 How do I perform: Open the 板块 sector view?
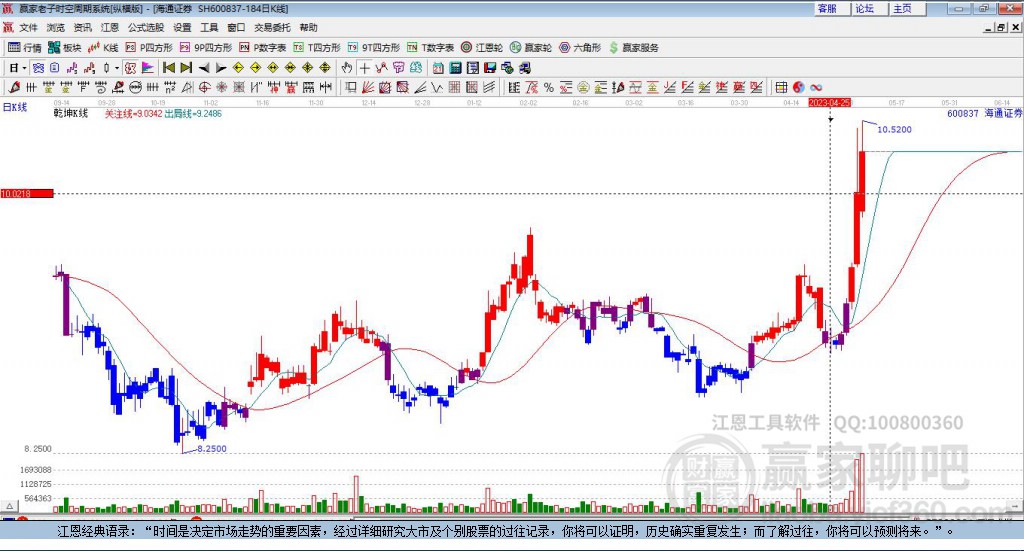(x=65, y=48)
